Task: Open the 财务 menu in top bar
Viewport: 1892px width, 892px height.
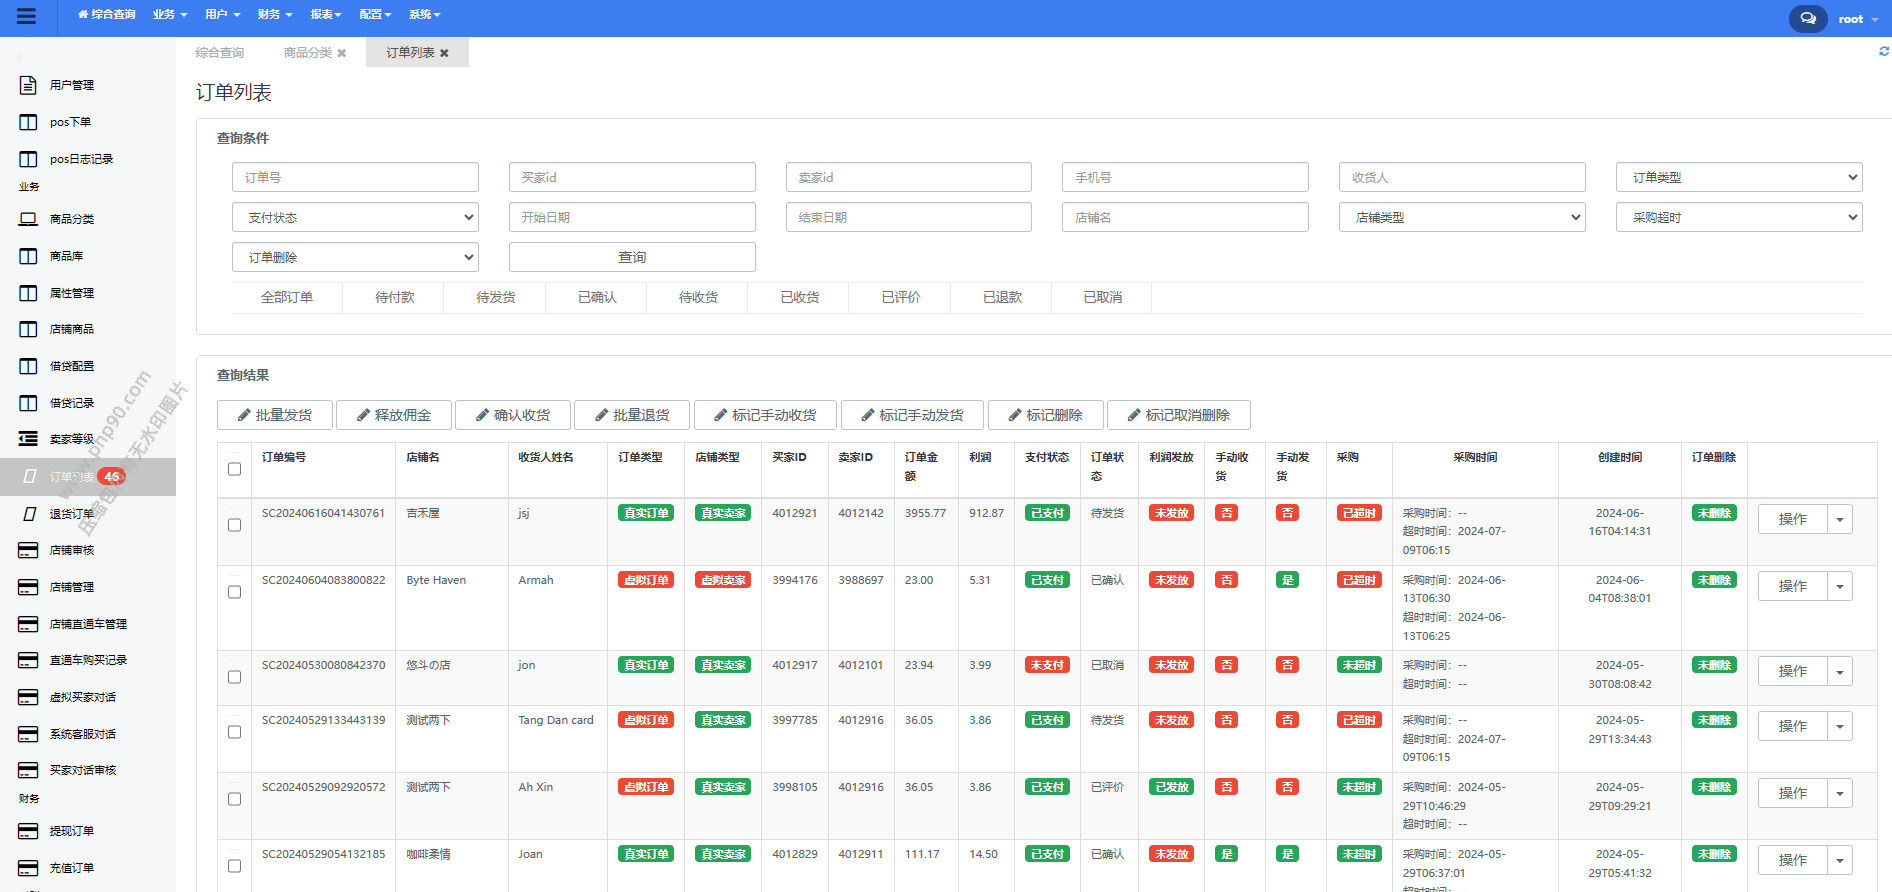Action: [x=274, y=14]
